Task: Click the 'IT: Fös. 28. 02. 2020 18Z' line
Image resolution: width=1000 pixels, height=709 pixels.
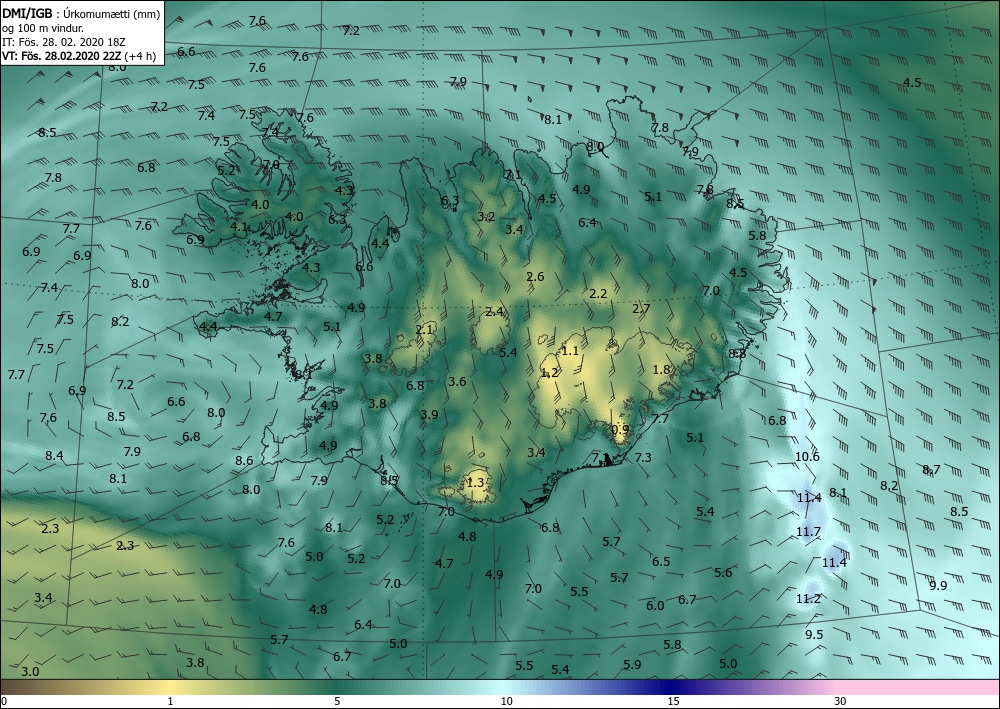Action: [x=64, y=42]
